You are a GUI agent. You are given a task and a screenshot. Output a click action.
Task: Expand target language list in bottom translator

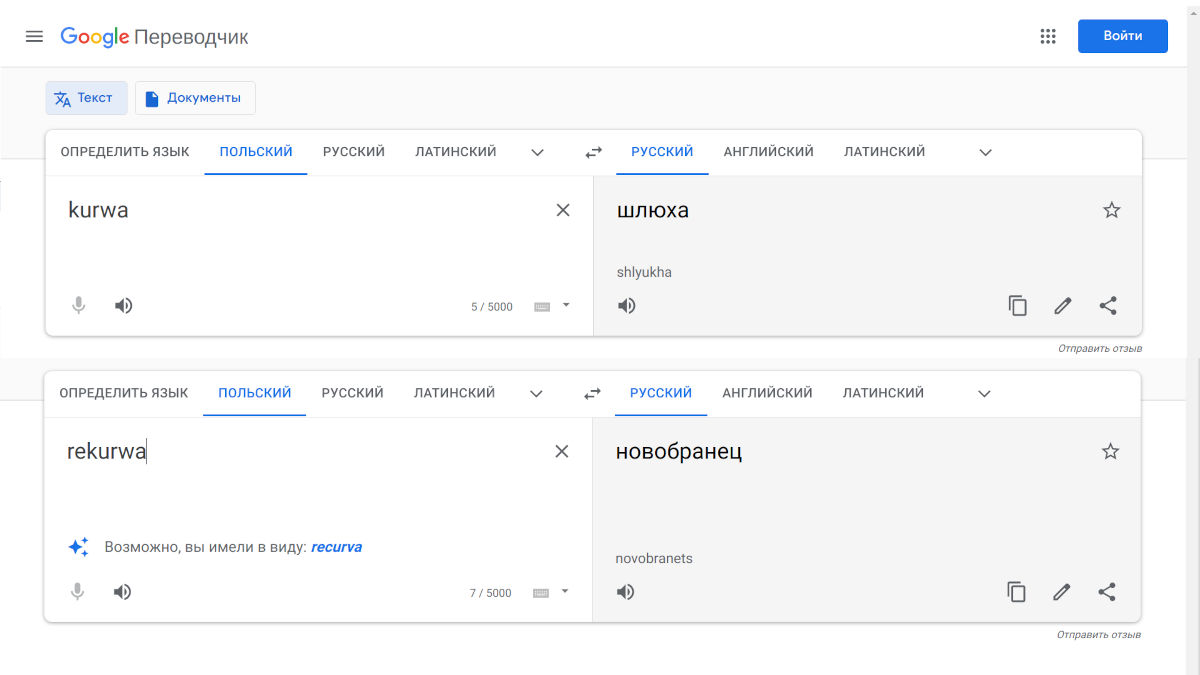click(x=984, y=394)
